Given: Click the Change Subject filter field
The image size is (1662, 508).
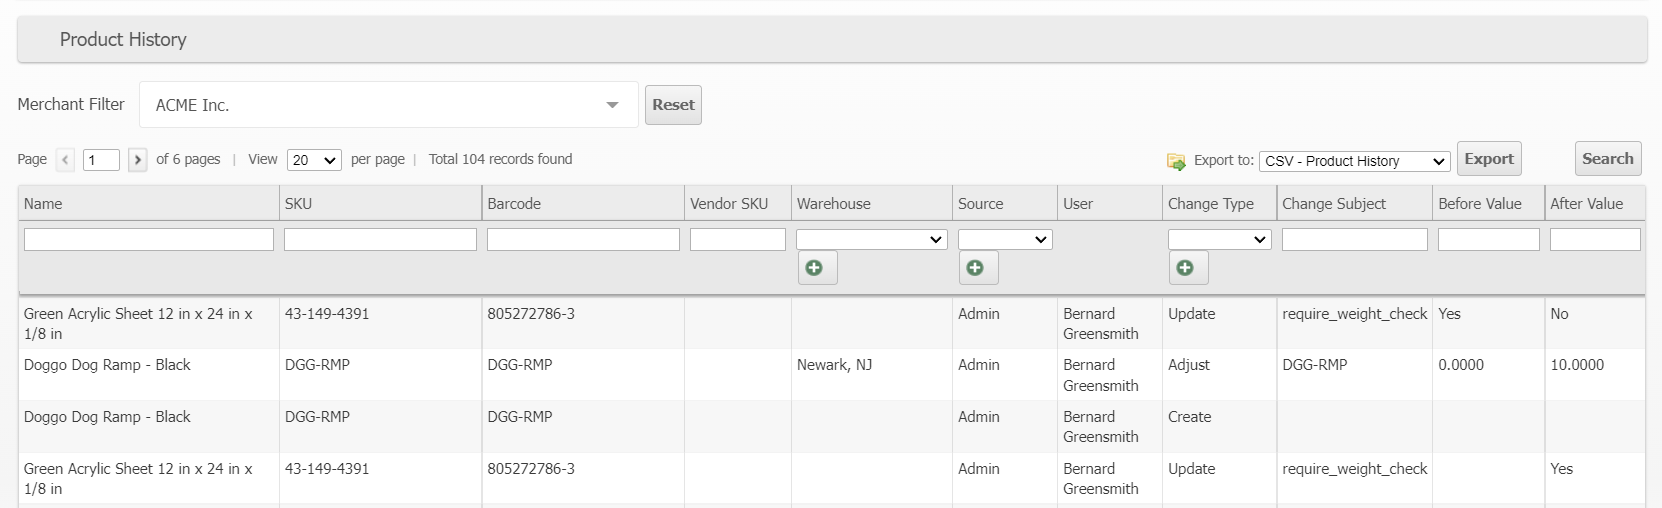Looking at the screenshot, I should point(1354,240).
